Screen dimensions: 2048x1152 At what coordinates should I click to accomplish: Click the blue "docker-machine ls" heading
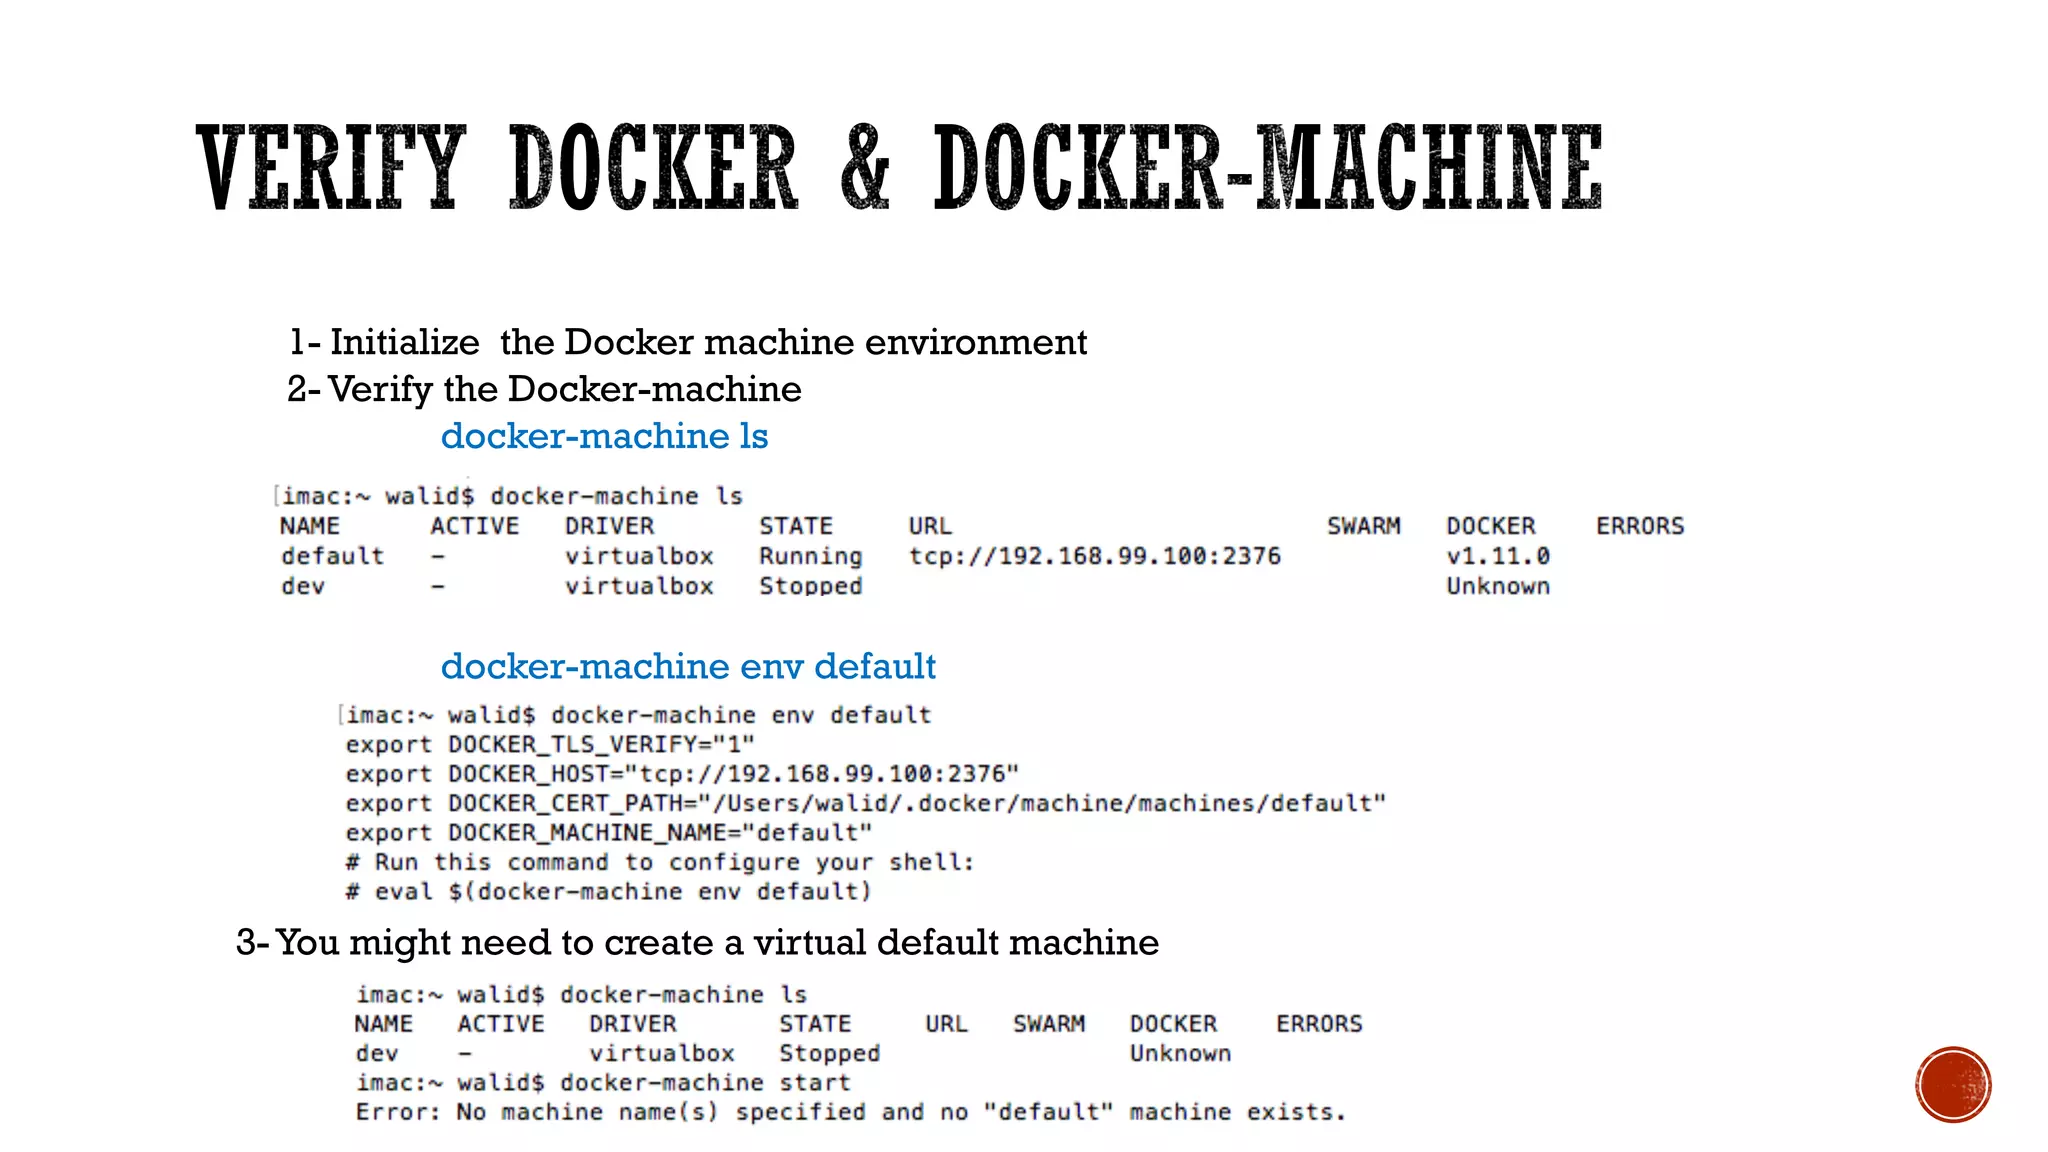[x=604, y=436]
